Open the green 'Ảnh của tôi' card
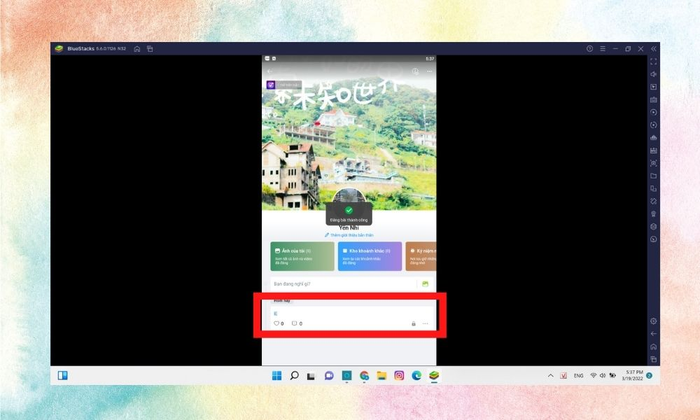Screen dimensions: 700x420 click(x=302, y=256)
